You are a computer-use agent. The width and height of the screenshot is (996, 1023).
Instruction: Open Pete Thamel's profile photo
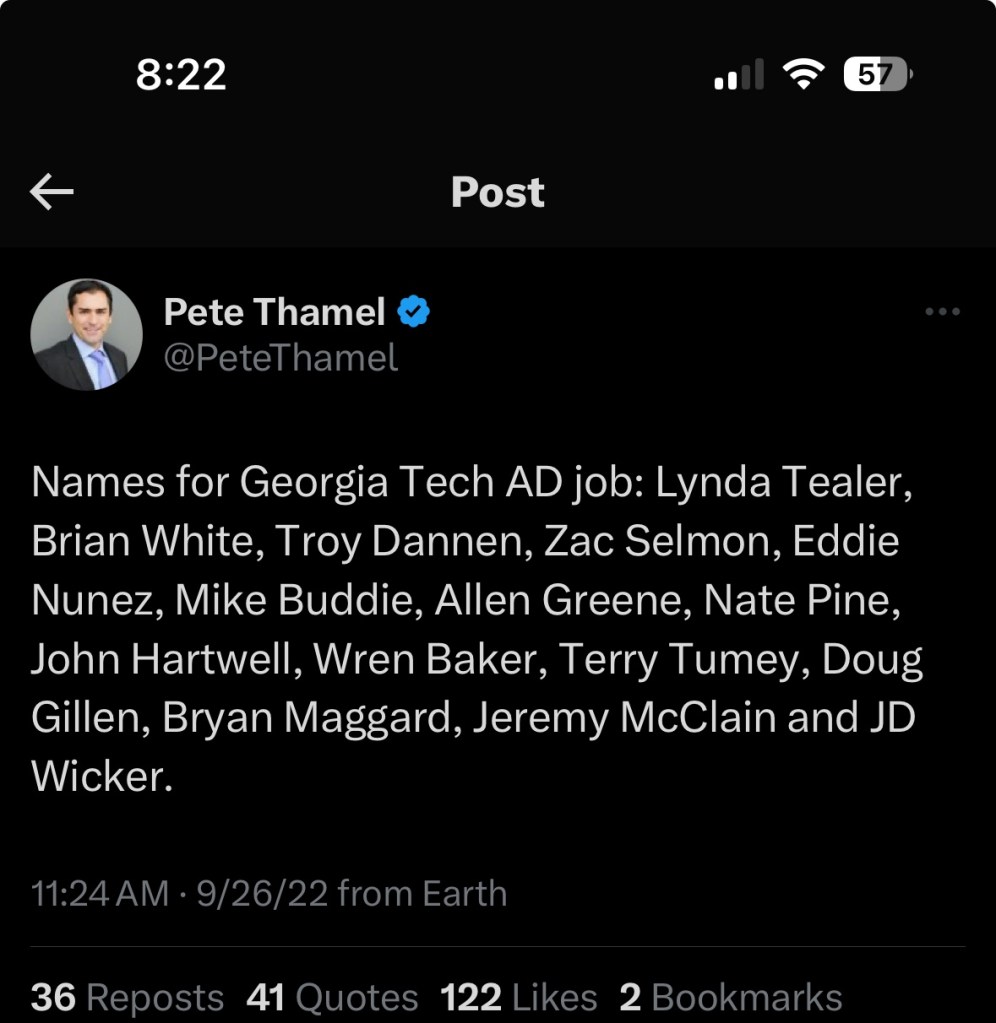[87, 335]
